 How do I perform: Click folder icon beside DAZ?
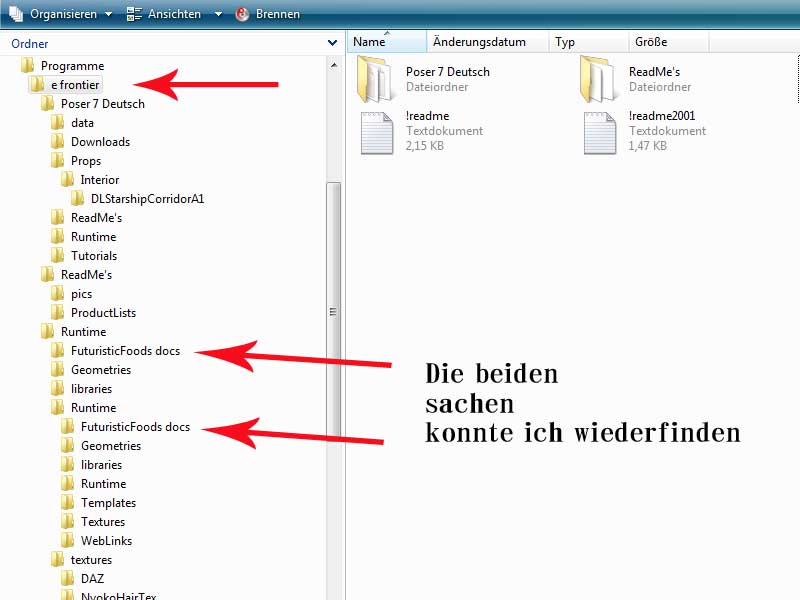tap(67, 579)
